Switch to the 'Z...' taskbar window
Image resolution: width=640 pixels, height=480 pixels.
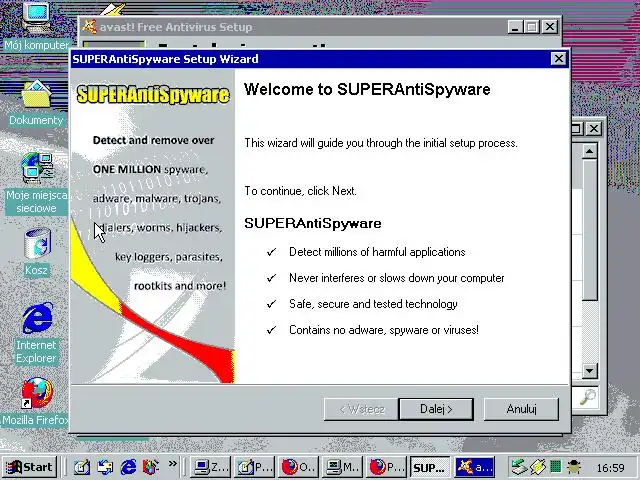tap(211, 467)
